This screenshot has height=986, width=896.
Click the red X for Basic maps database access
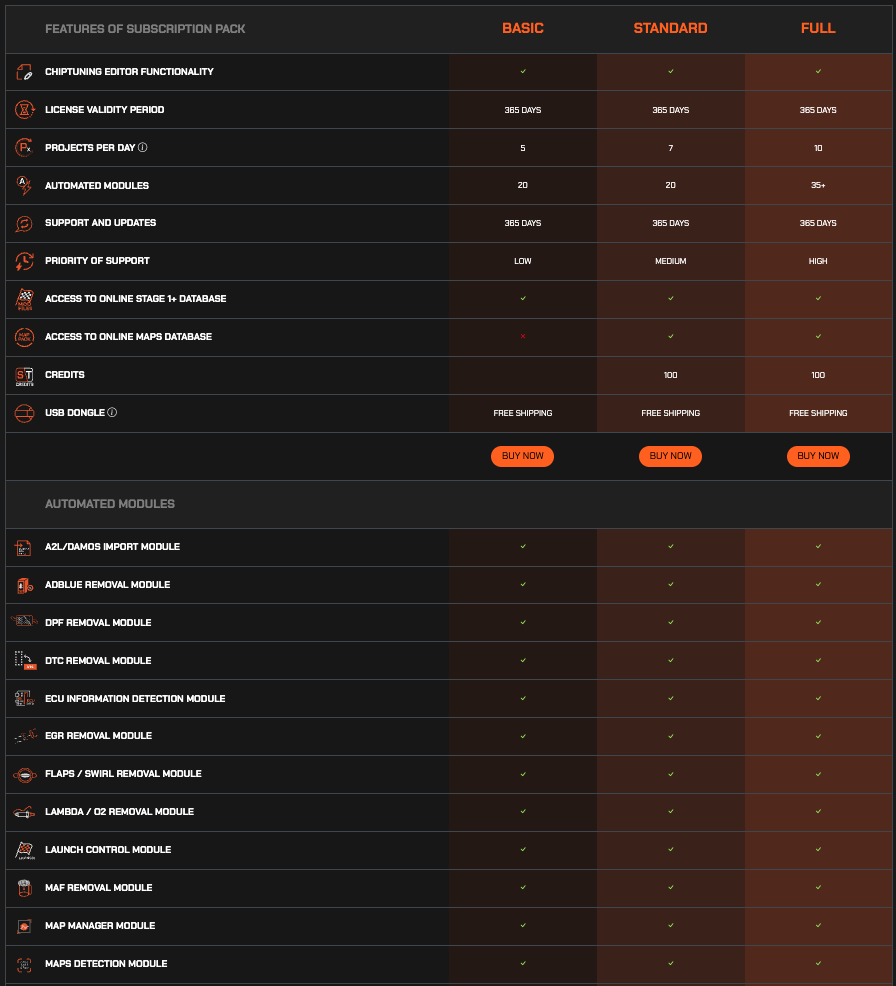[x=522, y=337]
